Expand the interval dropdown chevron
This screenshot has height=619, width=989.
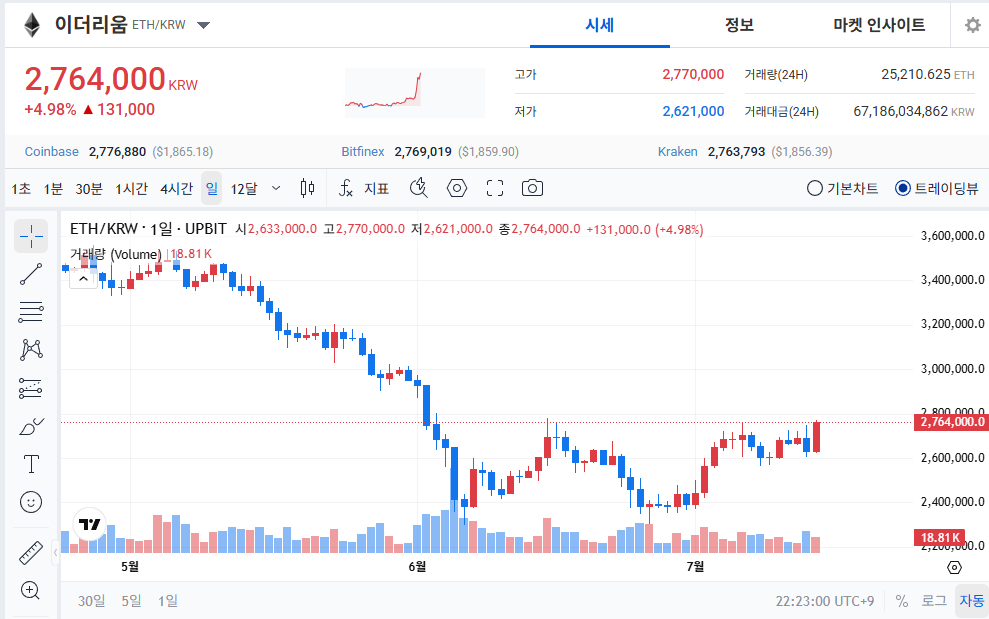click(276, 188)
